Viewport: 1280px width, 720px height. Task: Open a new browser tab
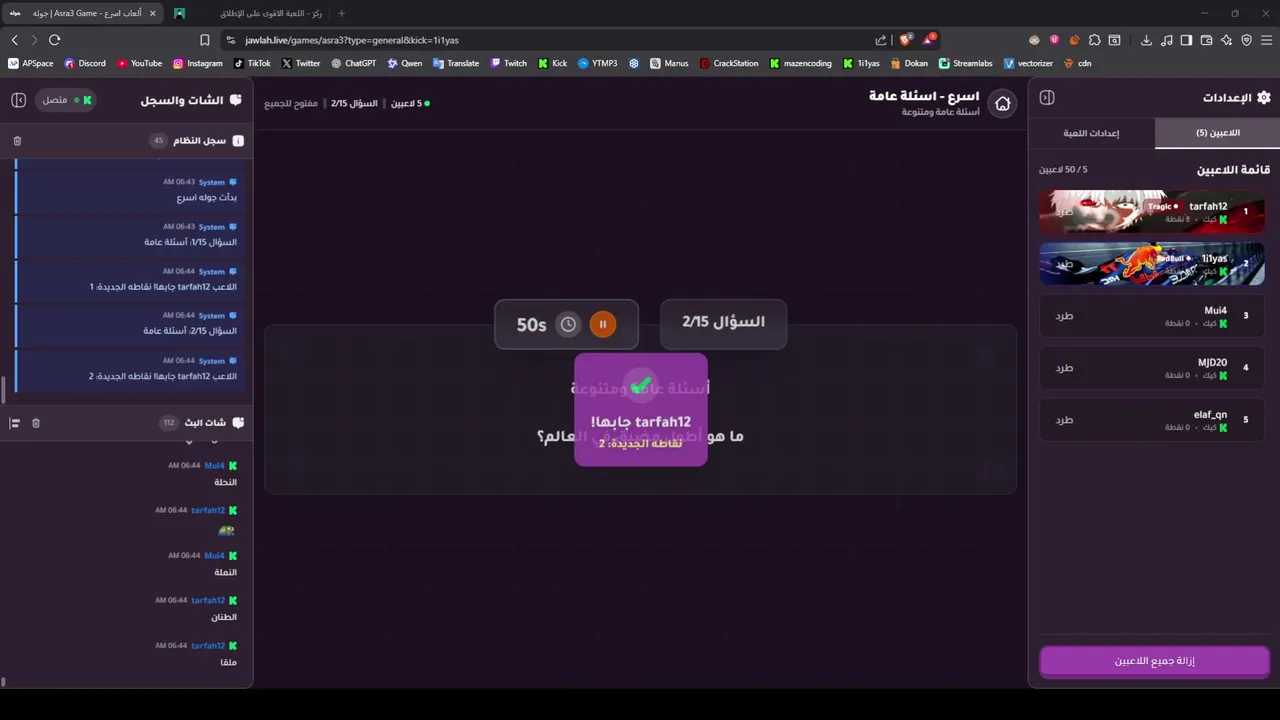[x=341, y=13]
